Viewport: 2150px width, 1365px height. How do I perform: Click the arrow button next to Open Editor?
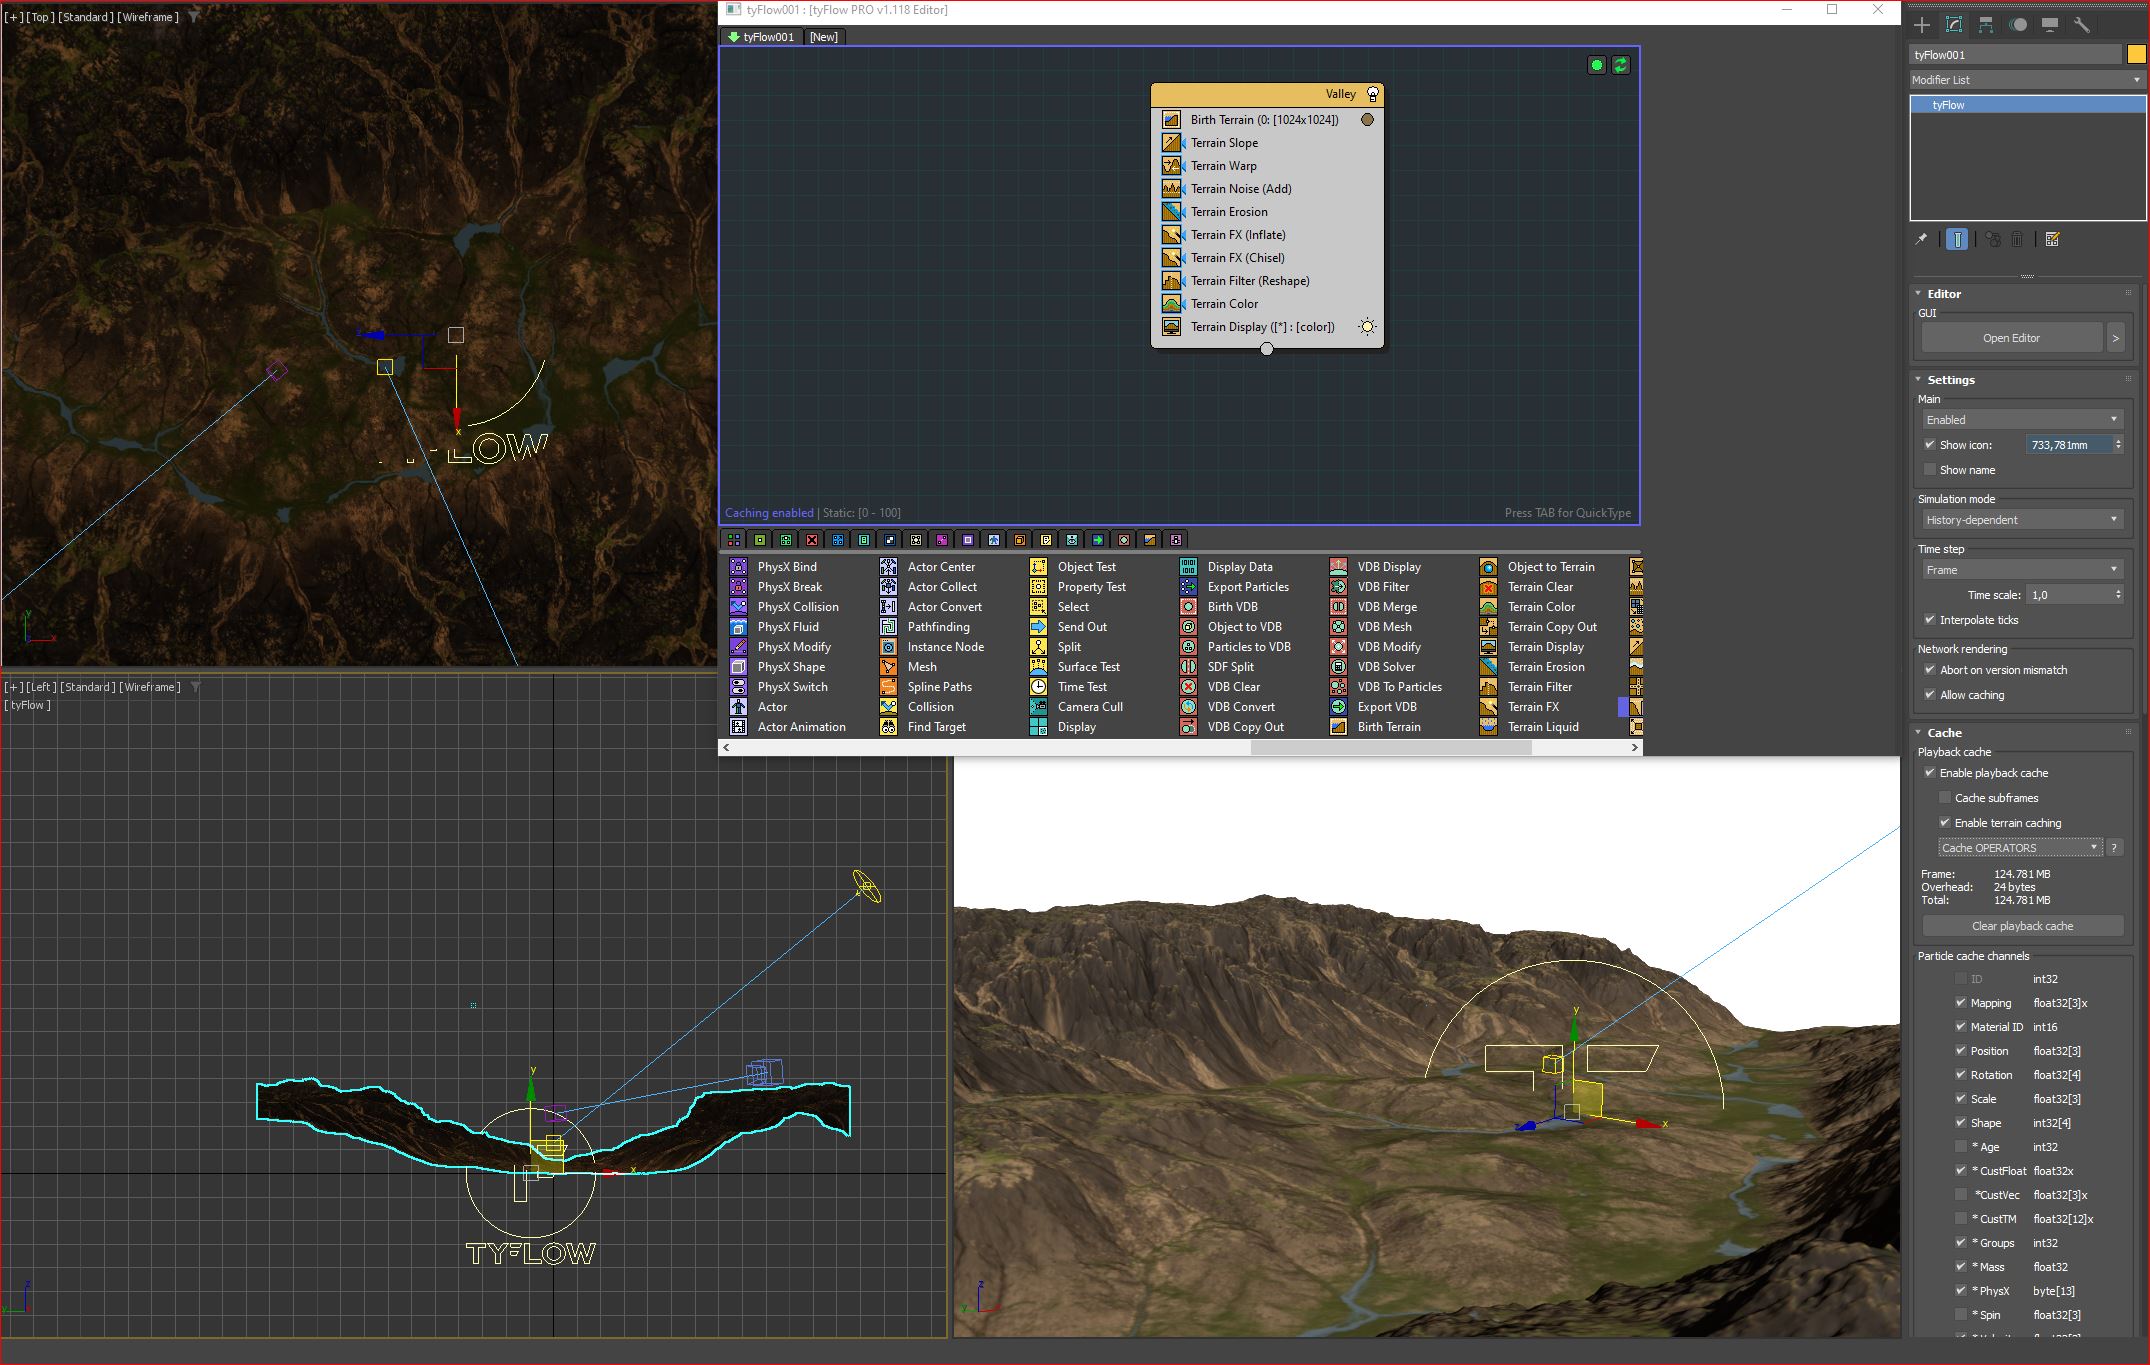[x=2115, y=338]
